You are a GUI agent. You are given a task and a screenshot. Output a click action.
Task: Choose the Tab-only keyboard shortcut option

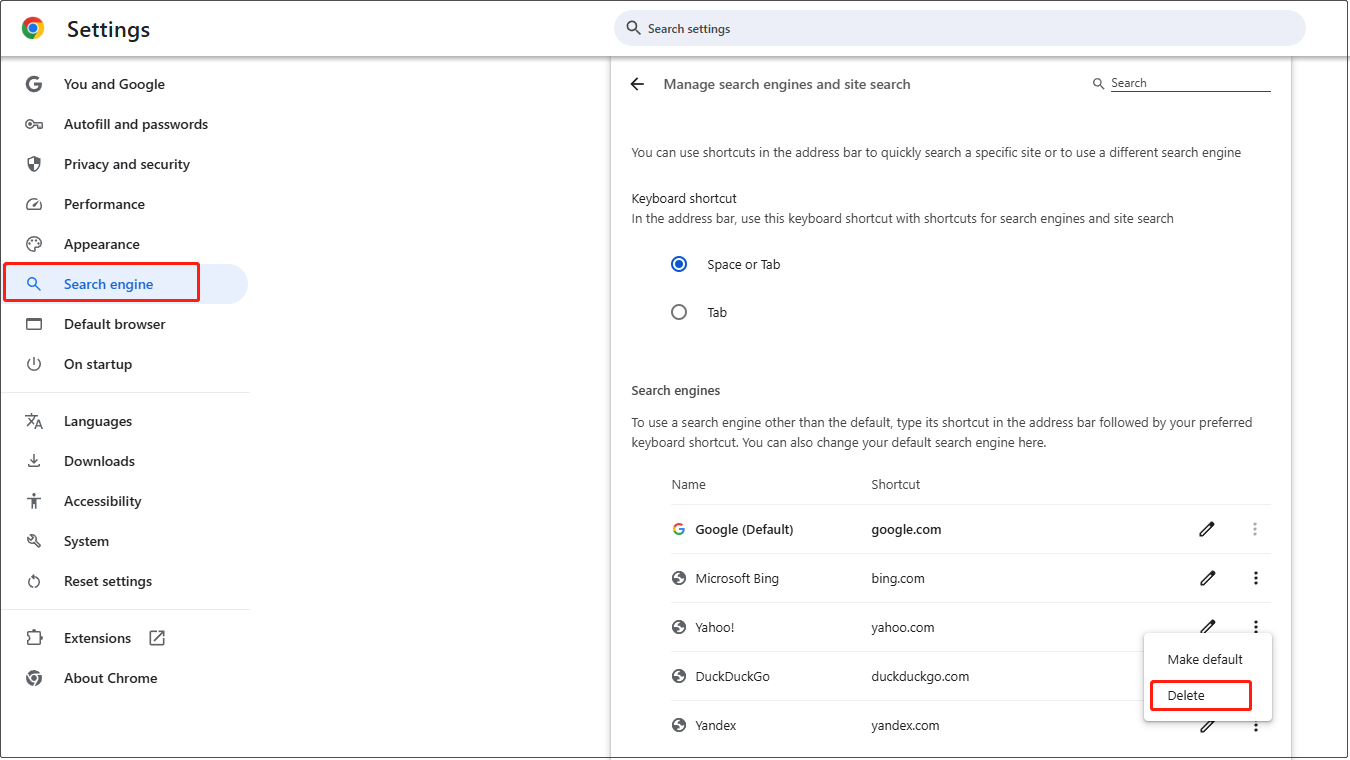[x=679, y=312]
